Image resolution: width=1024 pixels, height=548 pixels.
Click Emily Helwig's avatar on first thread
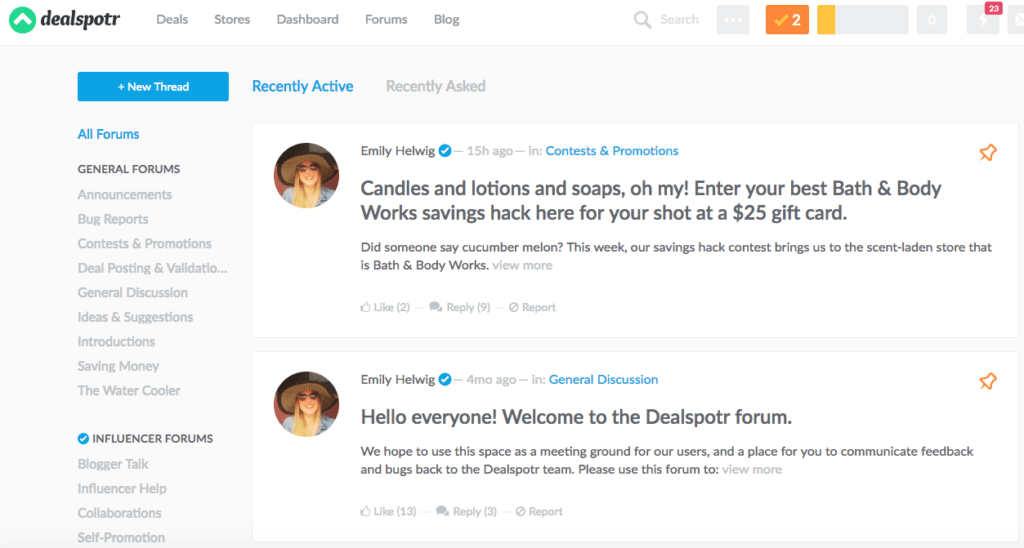click(x=306, y=175)
